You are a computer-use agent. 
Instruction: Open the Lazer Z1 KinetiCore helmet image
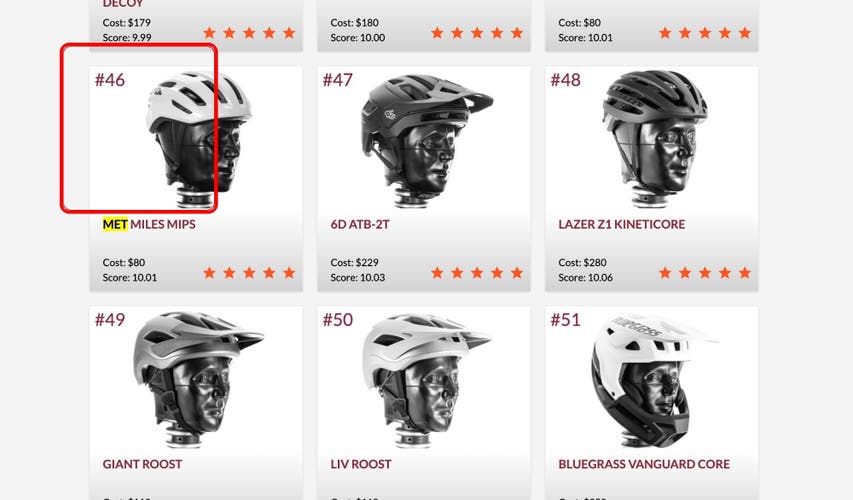[652, 139]
